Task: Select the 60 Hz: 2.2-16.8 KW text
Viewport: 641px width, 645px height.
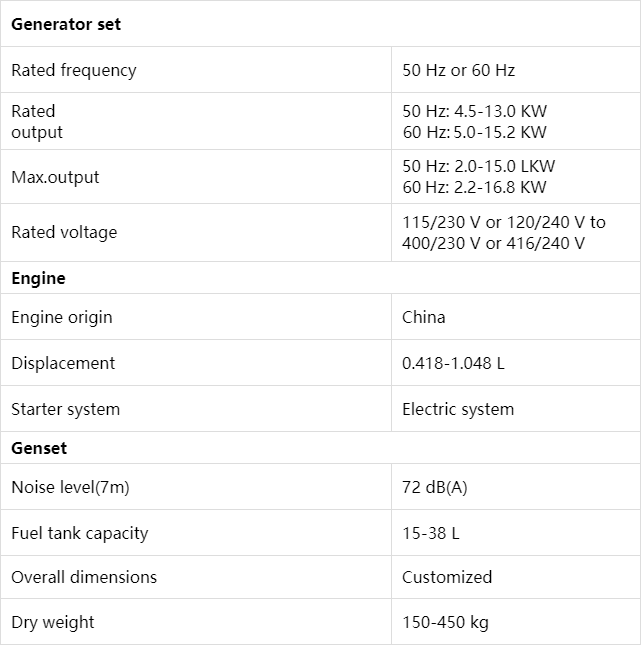Action: click(474, 187)
